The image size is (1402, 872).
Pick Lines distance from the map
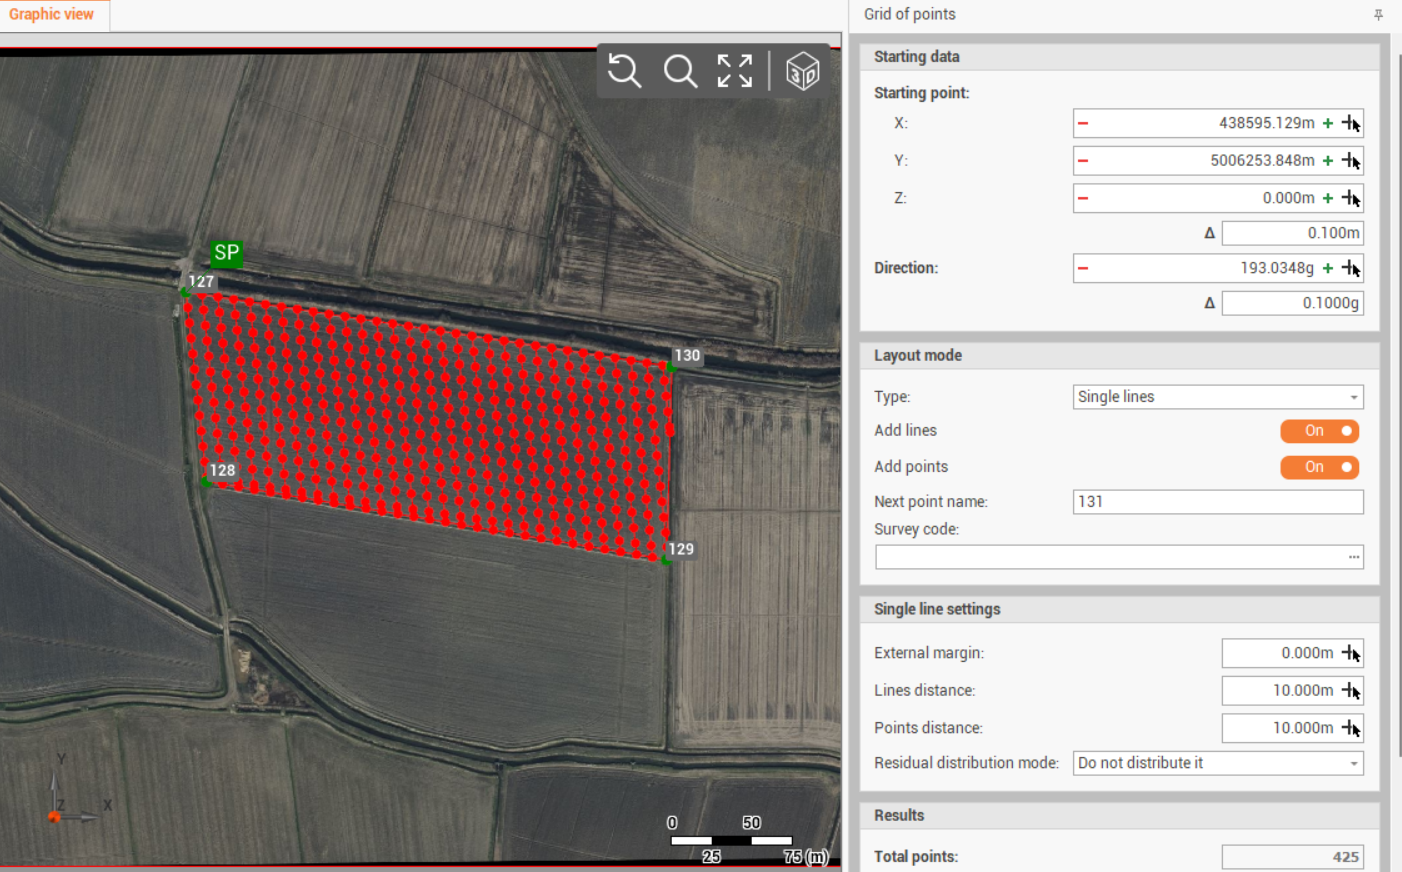click(x=1351, y=691)
